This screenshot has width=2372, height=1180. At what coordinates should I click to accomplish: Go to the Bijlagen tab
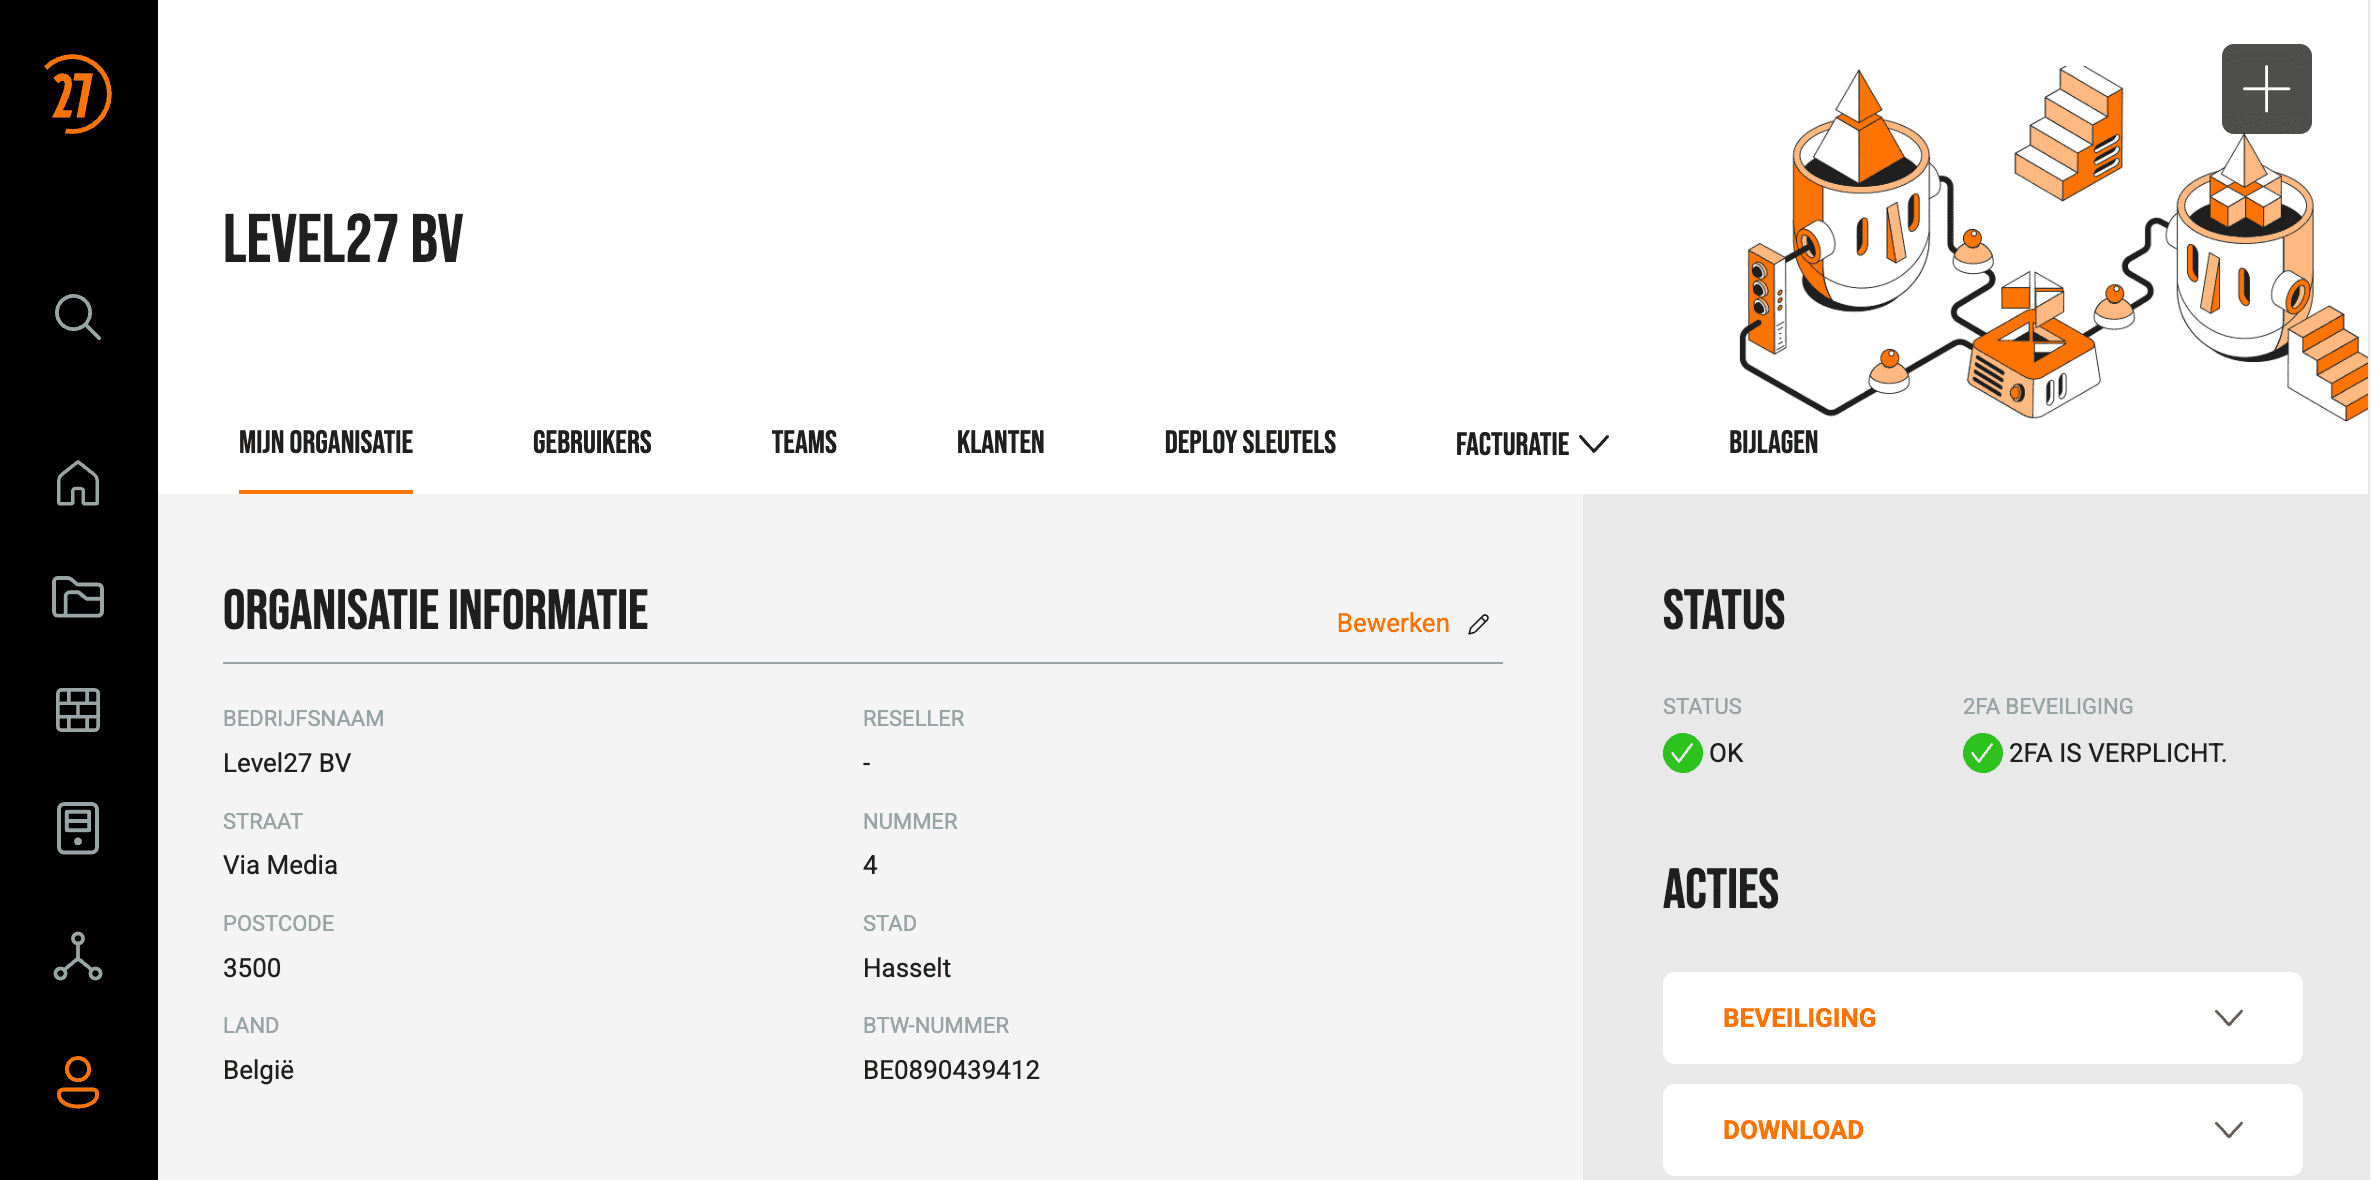1773,443
